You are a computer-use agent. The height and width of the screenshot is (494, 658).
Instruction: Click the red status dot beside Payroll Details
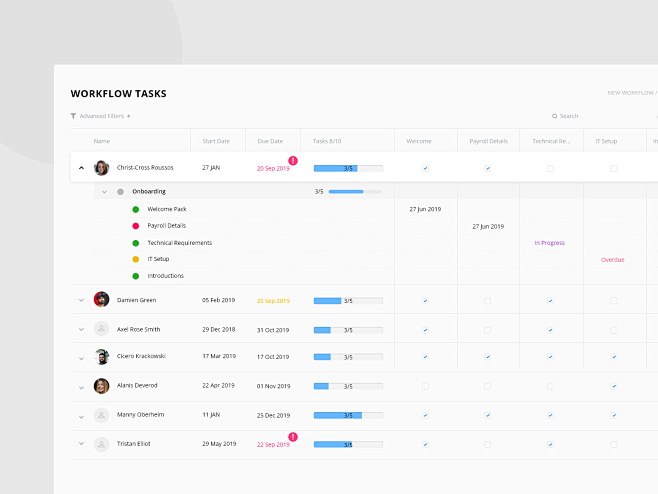point(136,226)
